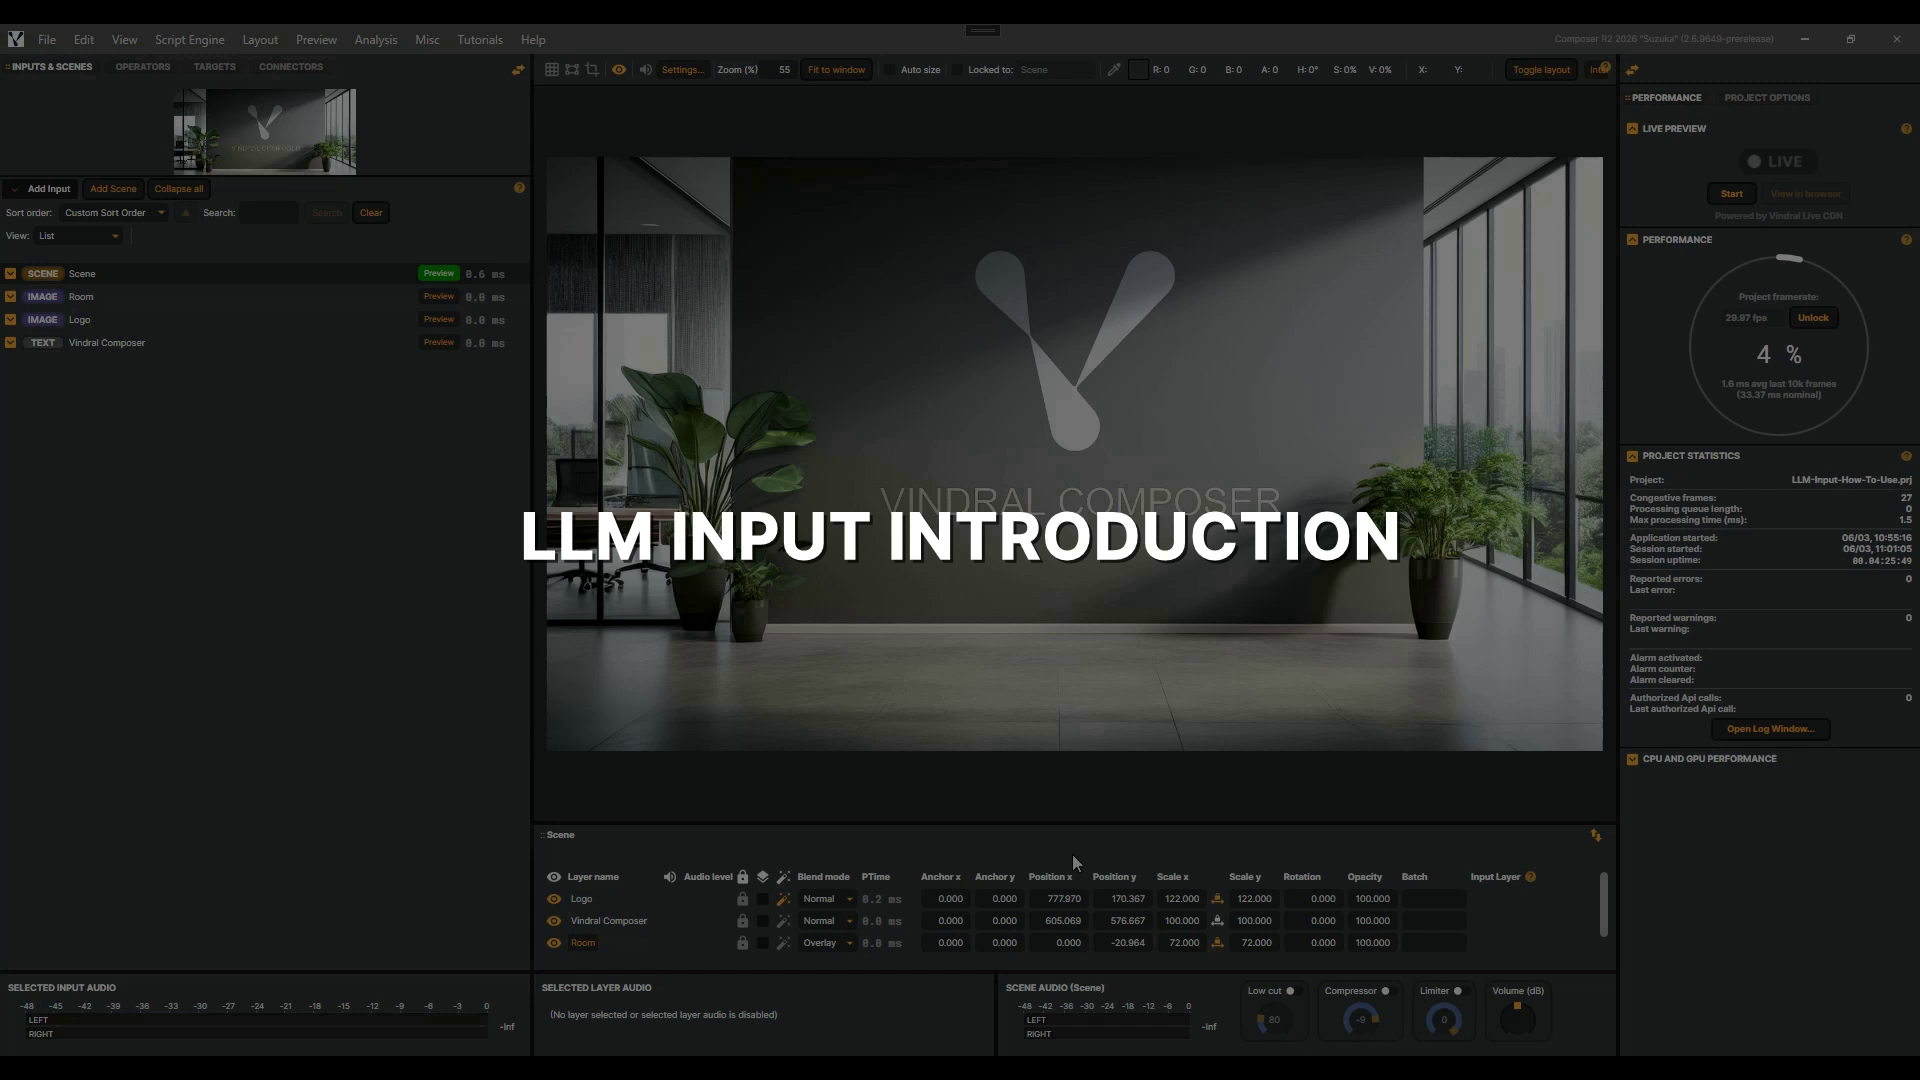
Task: Open help icon next to Collapse all
Action: click(x=519, y=188)
